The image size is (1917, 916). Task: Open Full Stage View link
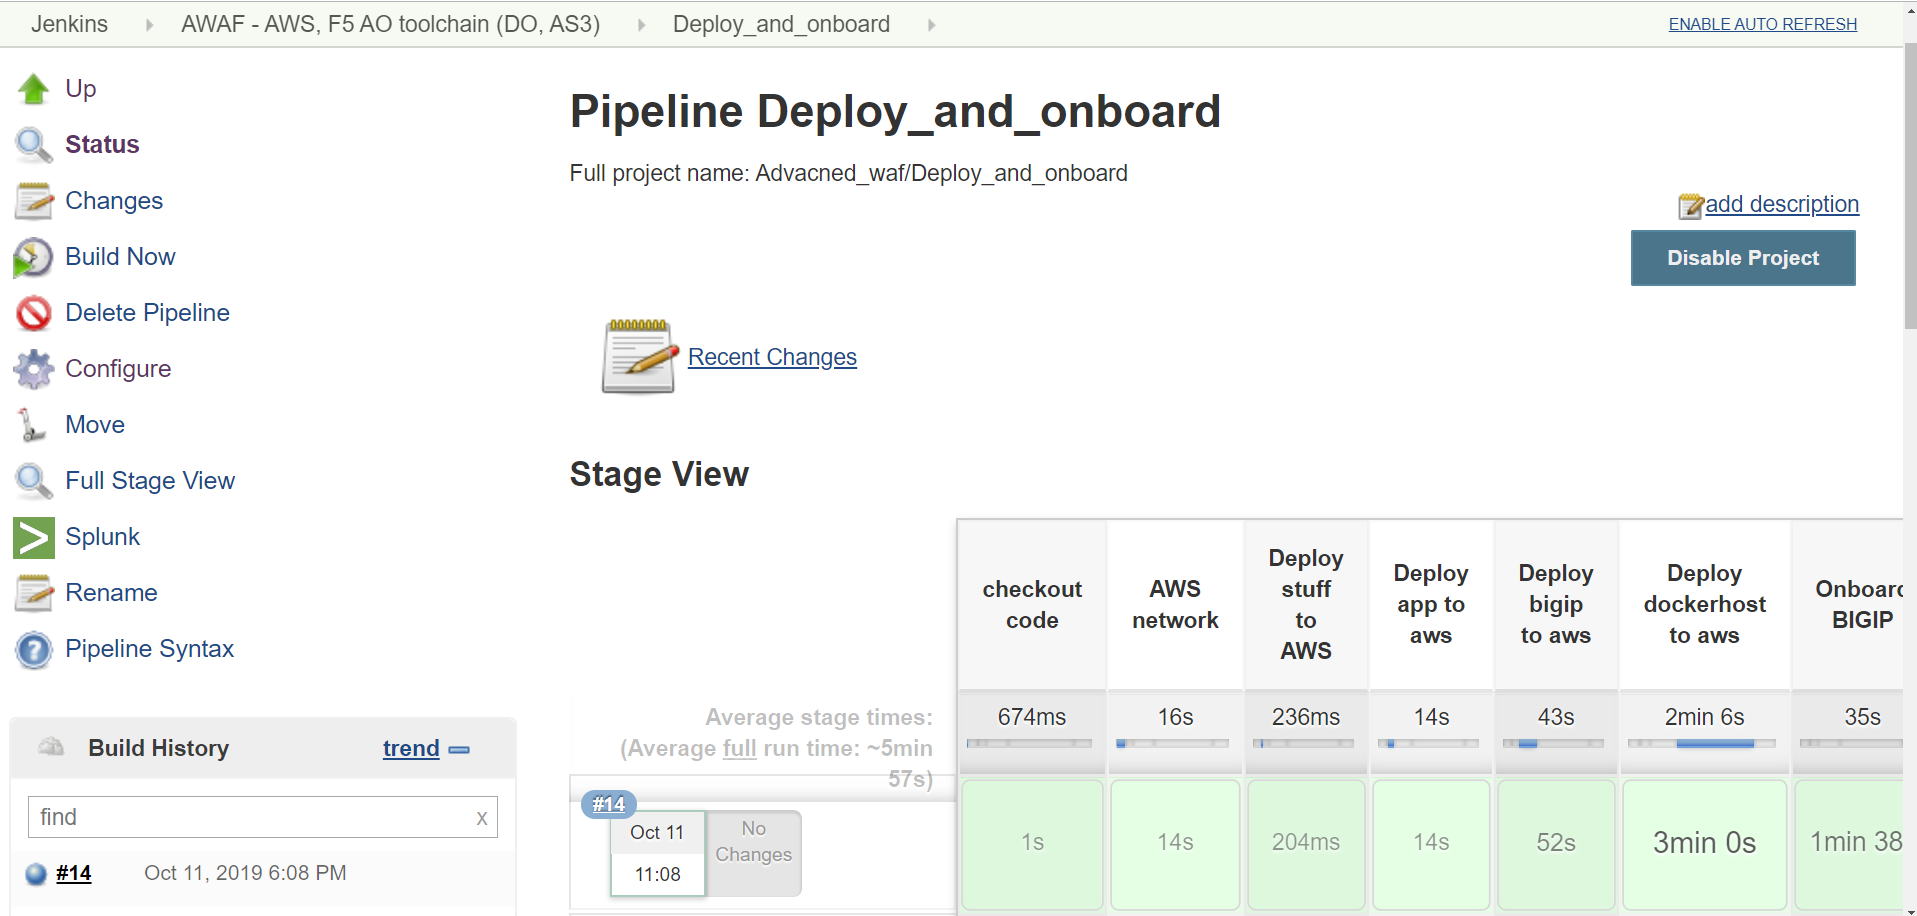(x=150, y=481)
